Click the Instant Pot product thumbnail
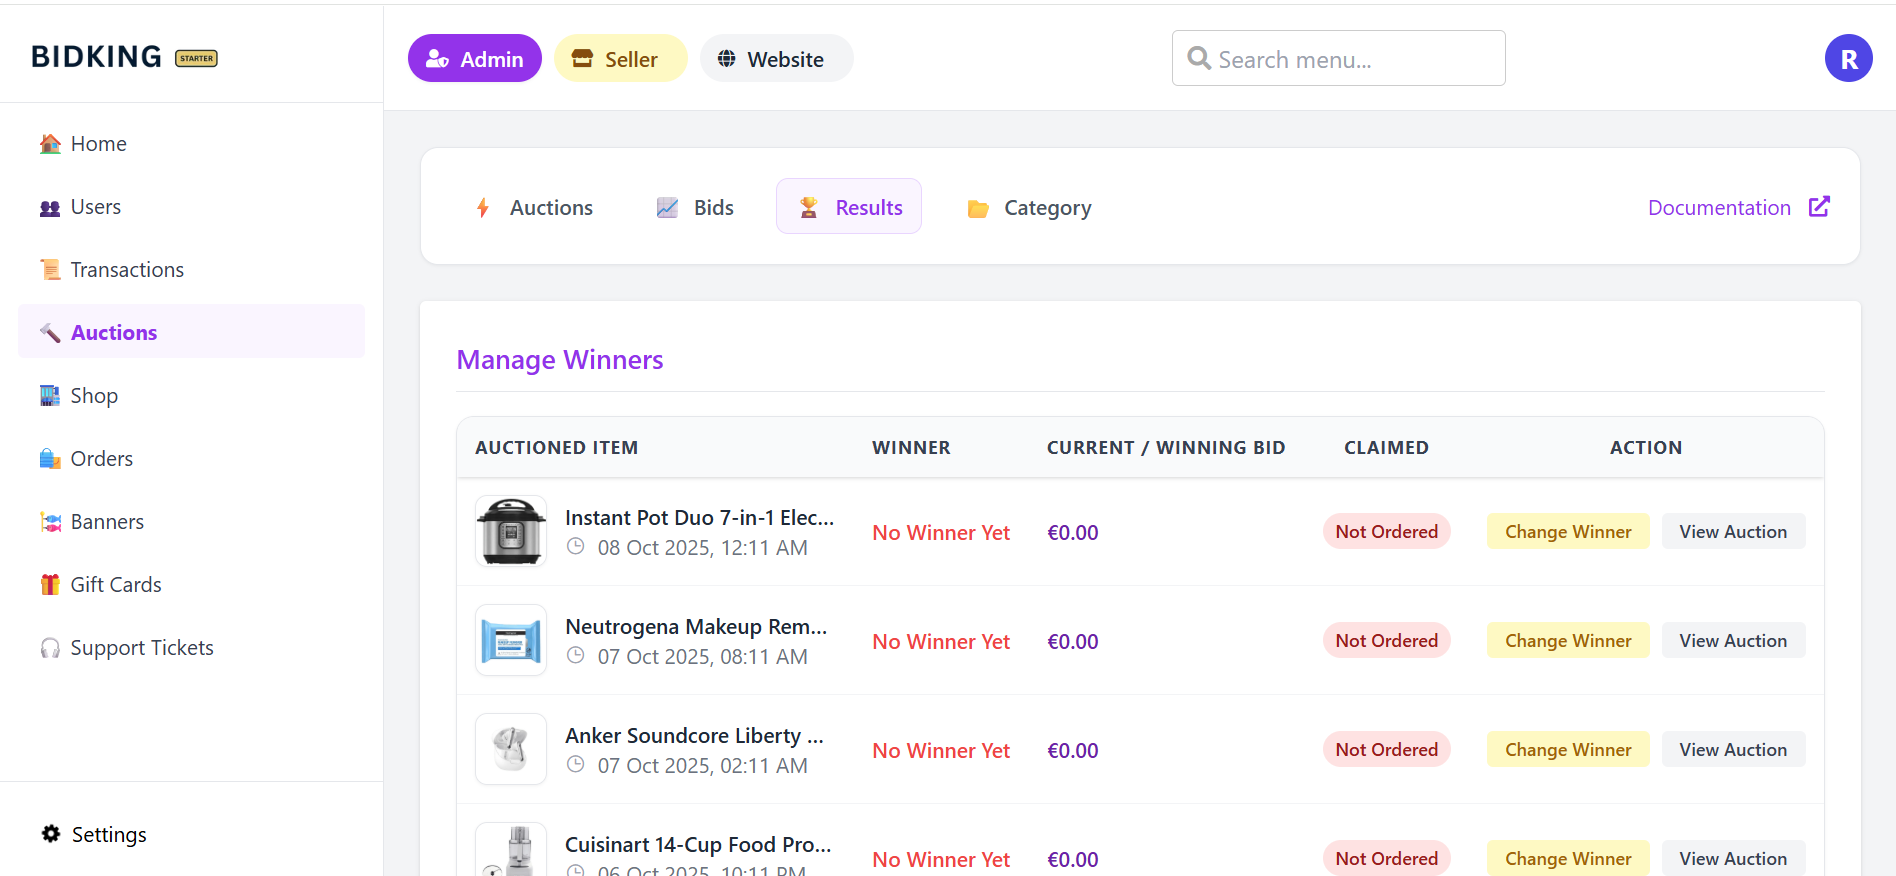This screenshot has width=1896, height=876. (511, 532)
